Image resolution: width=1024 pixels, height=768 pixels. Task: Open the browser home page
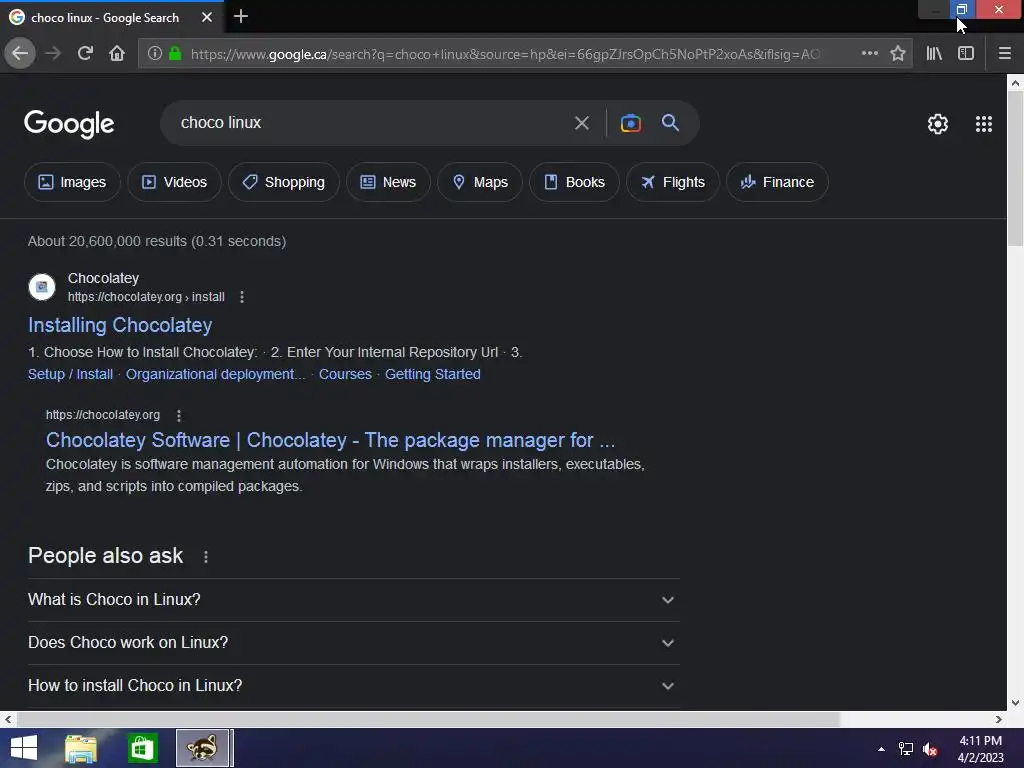click(117, 54)
